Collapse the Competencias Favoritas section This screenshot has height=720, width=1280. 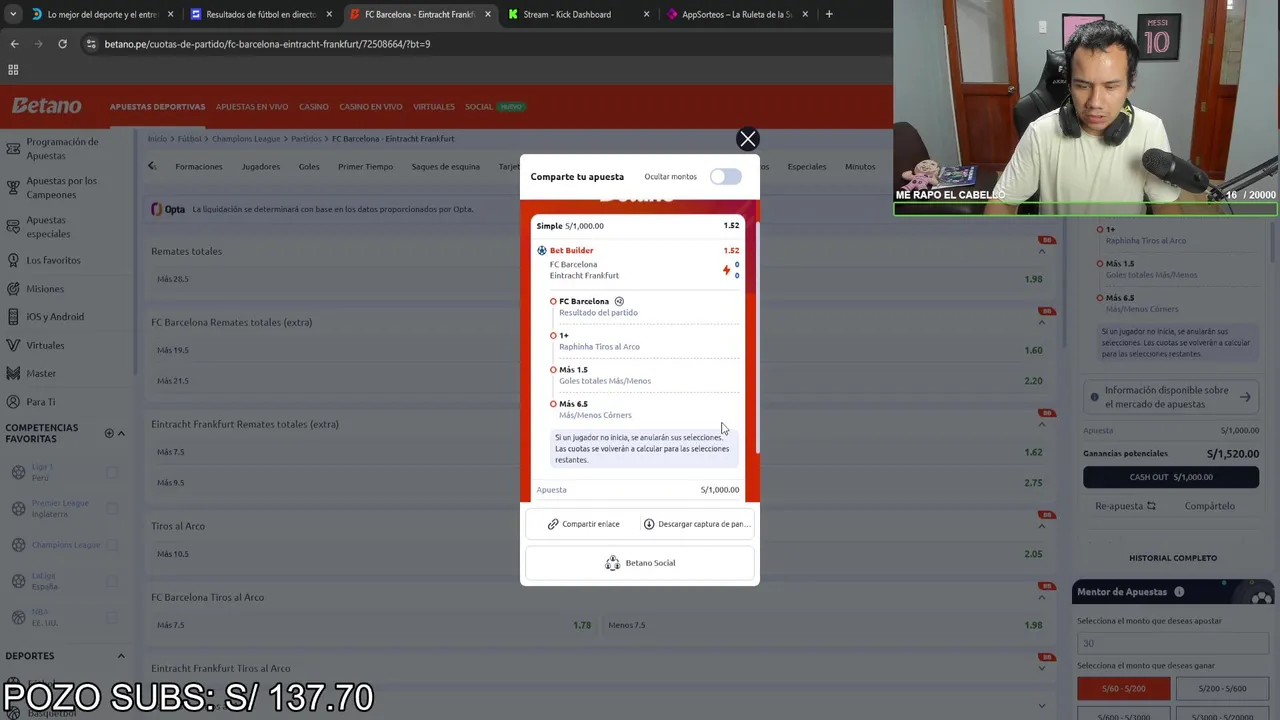121,433
